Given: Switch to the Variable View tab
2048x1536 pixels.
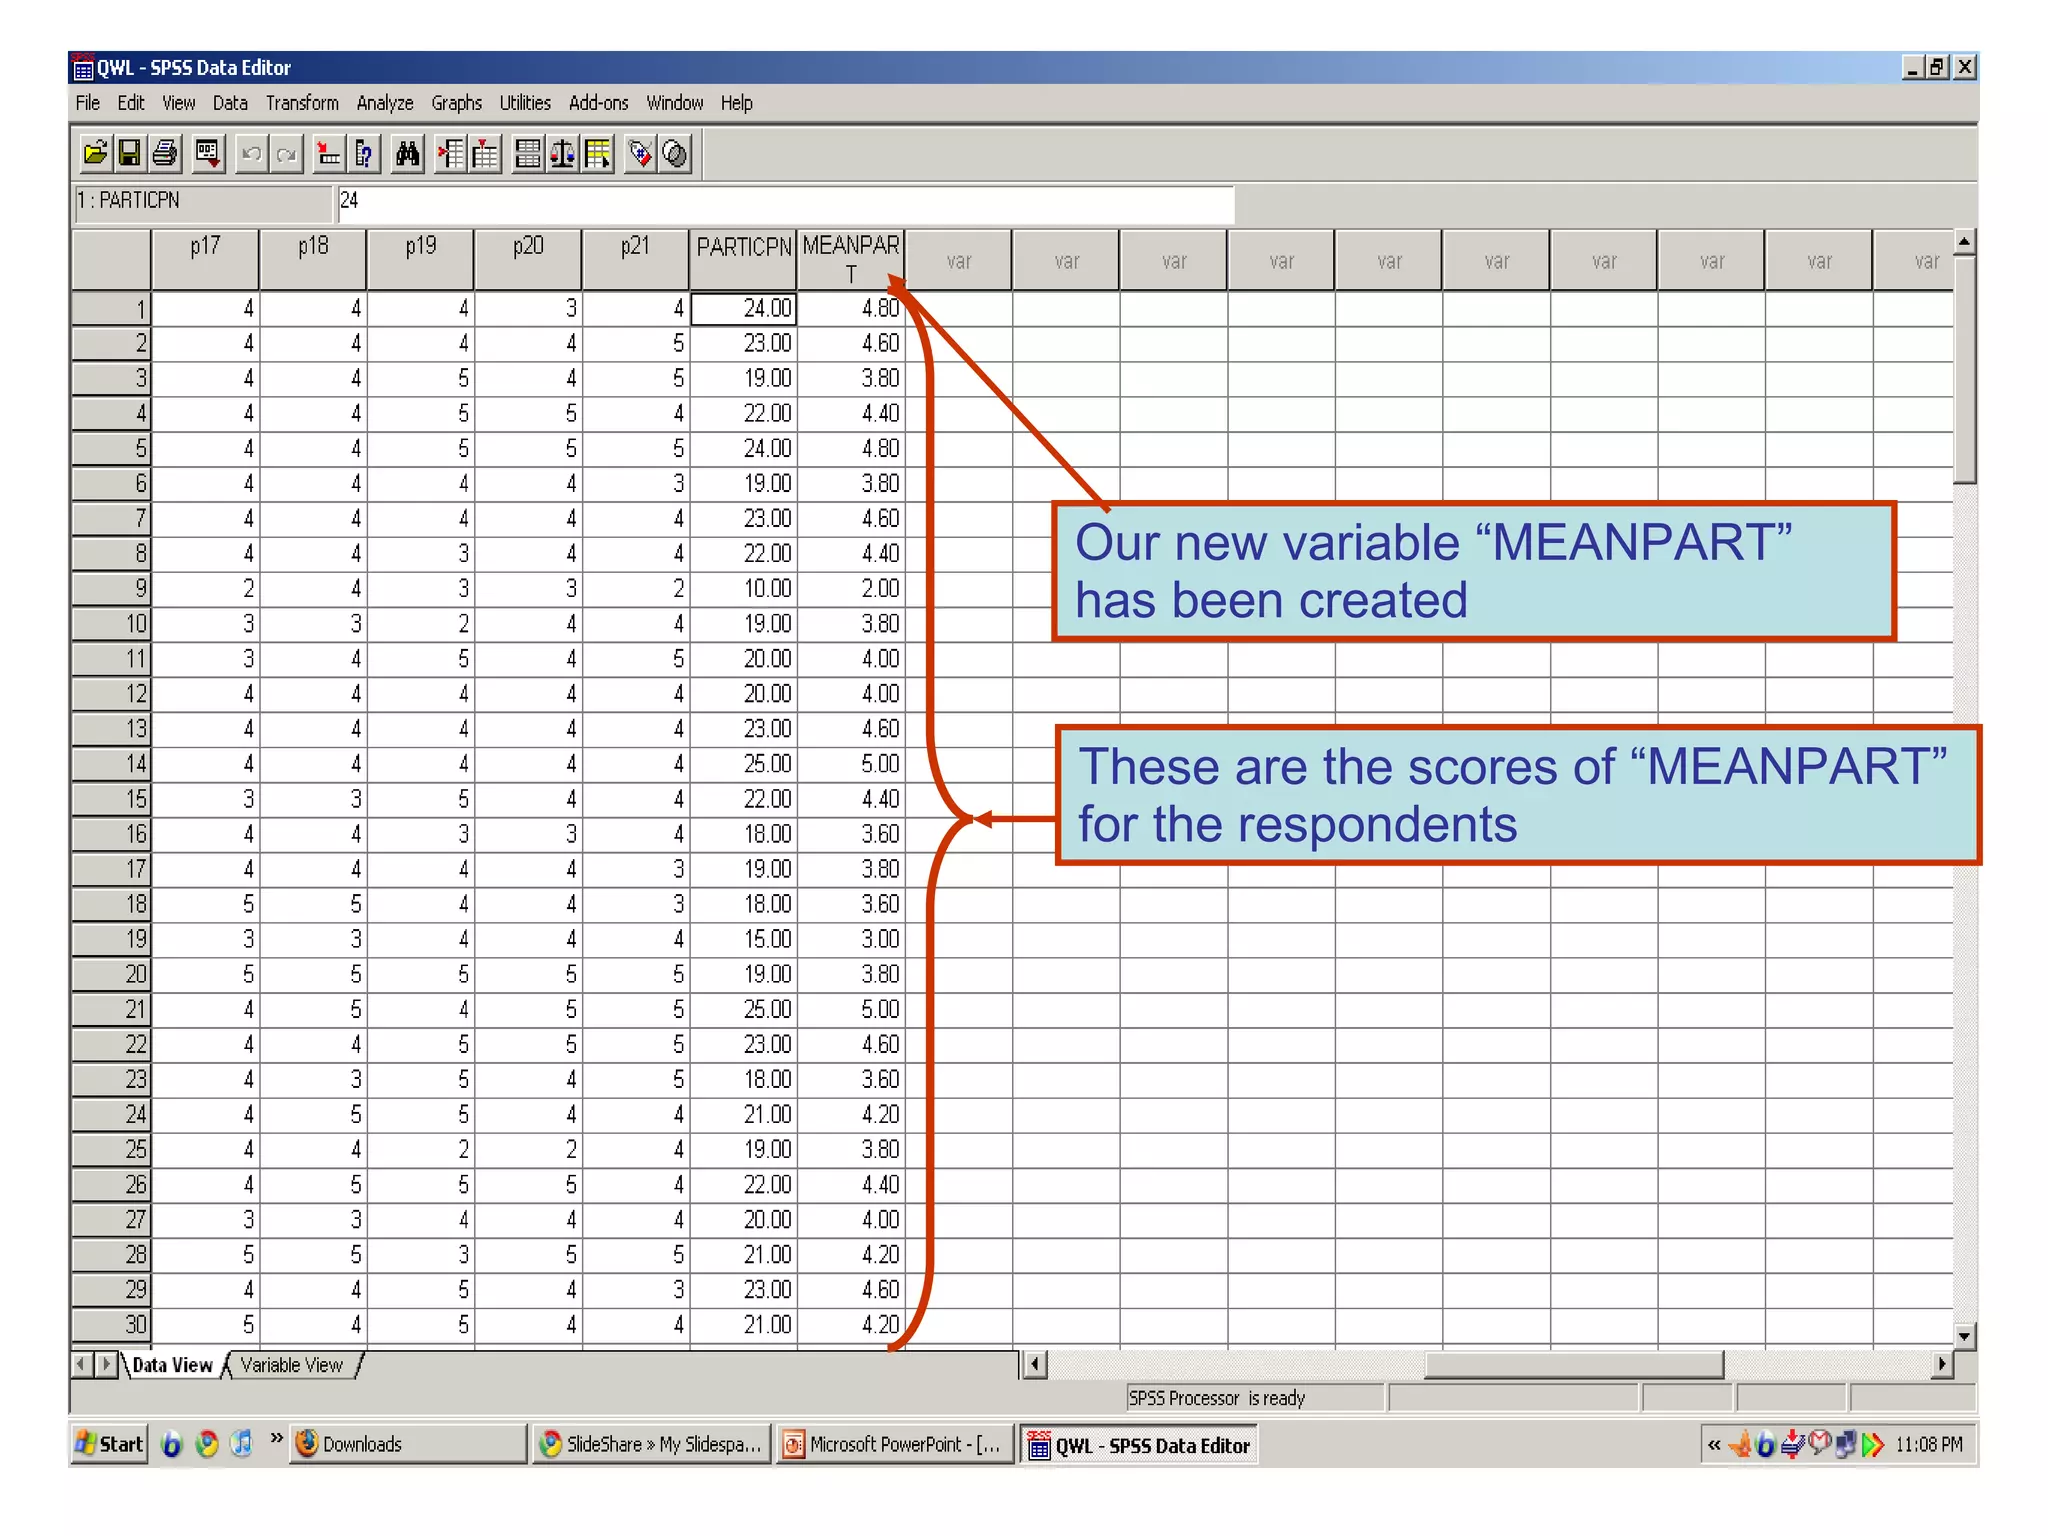Looking at the screenshot, I should pyautogui.click(x=291, y=1365).
